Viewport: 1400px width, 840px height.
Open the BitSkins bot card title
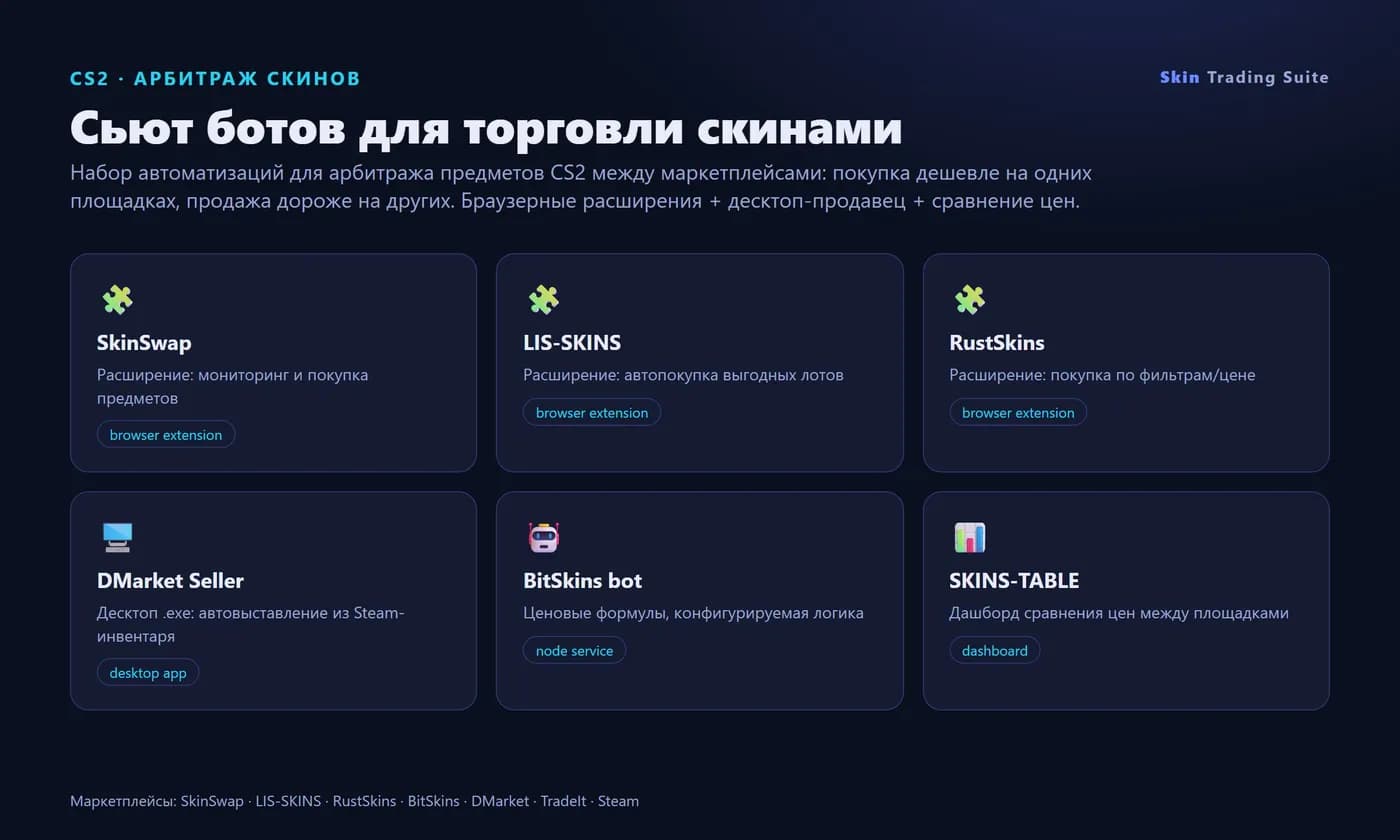click(583, 581)
